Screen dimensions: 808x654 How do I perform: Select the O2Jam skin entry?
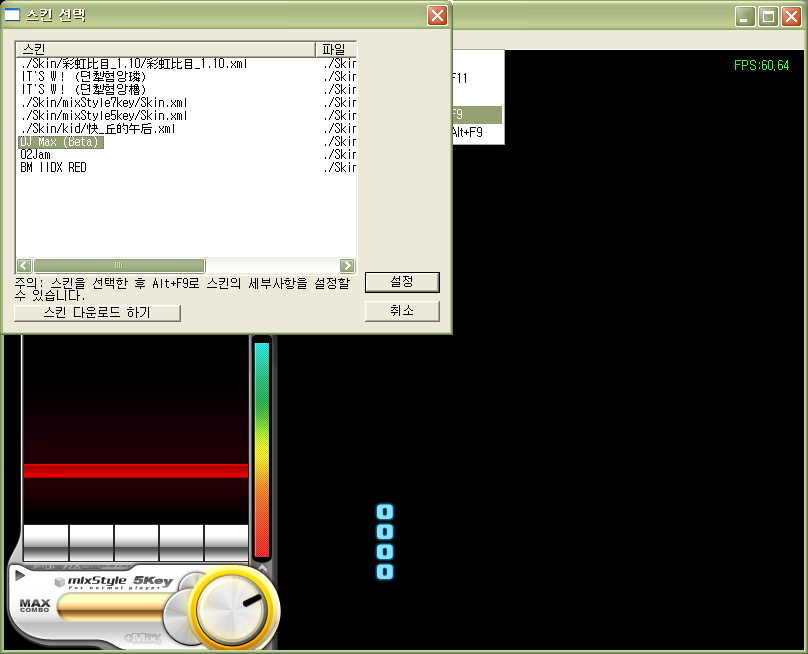point(36,155)
